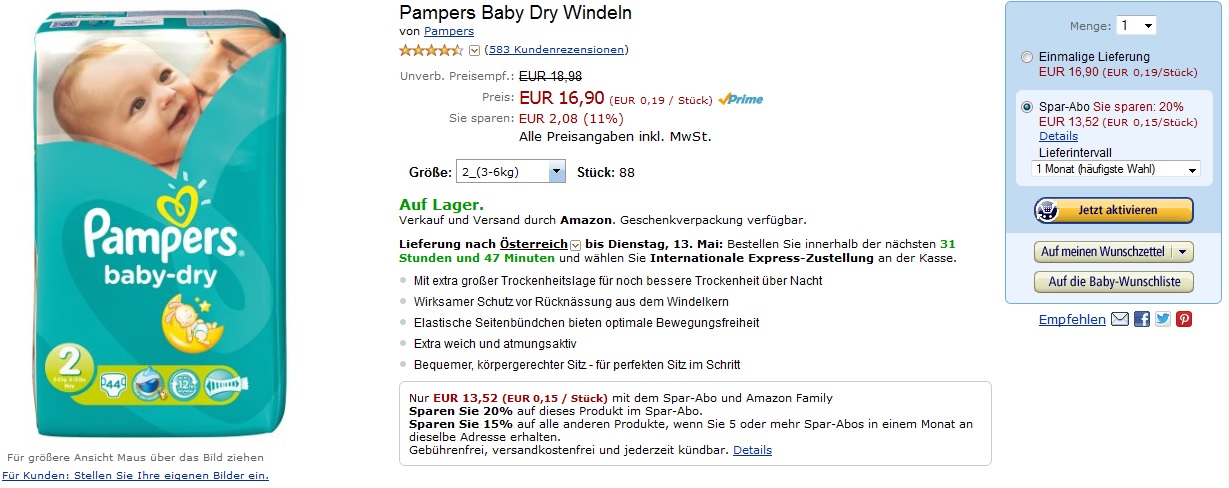Screen dimensions: 1229x488
Task: Open Lieferintervall 1 Monat dropdown
Action: coord(1116,169)
